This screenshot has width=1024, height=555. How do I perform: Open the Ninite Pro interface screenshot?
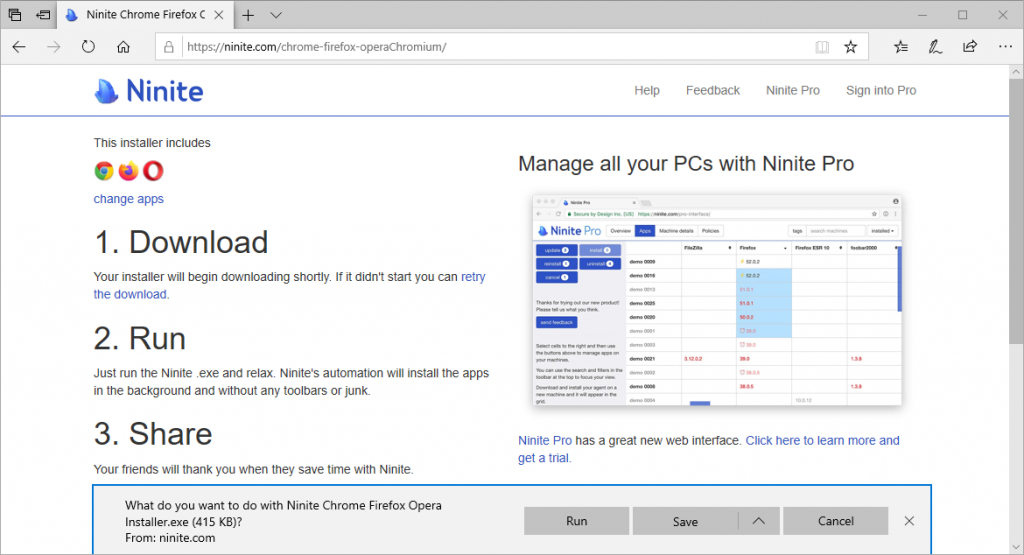point(717,300)
